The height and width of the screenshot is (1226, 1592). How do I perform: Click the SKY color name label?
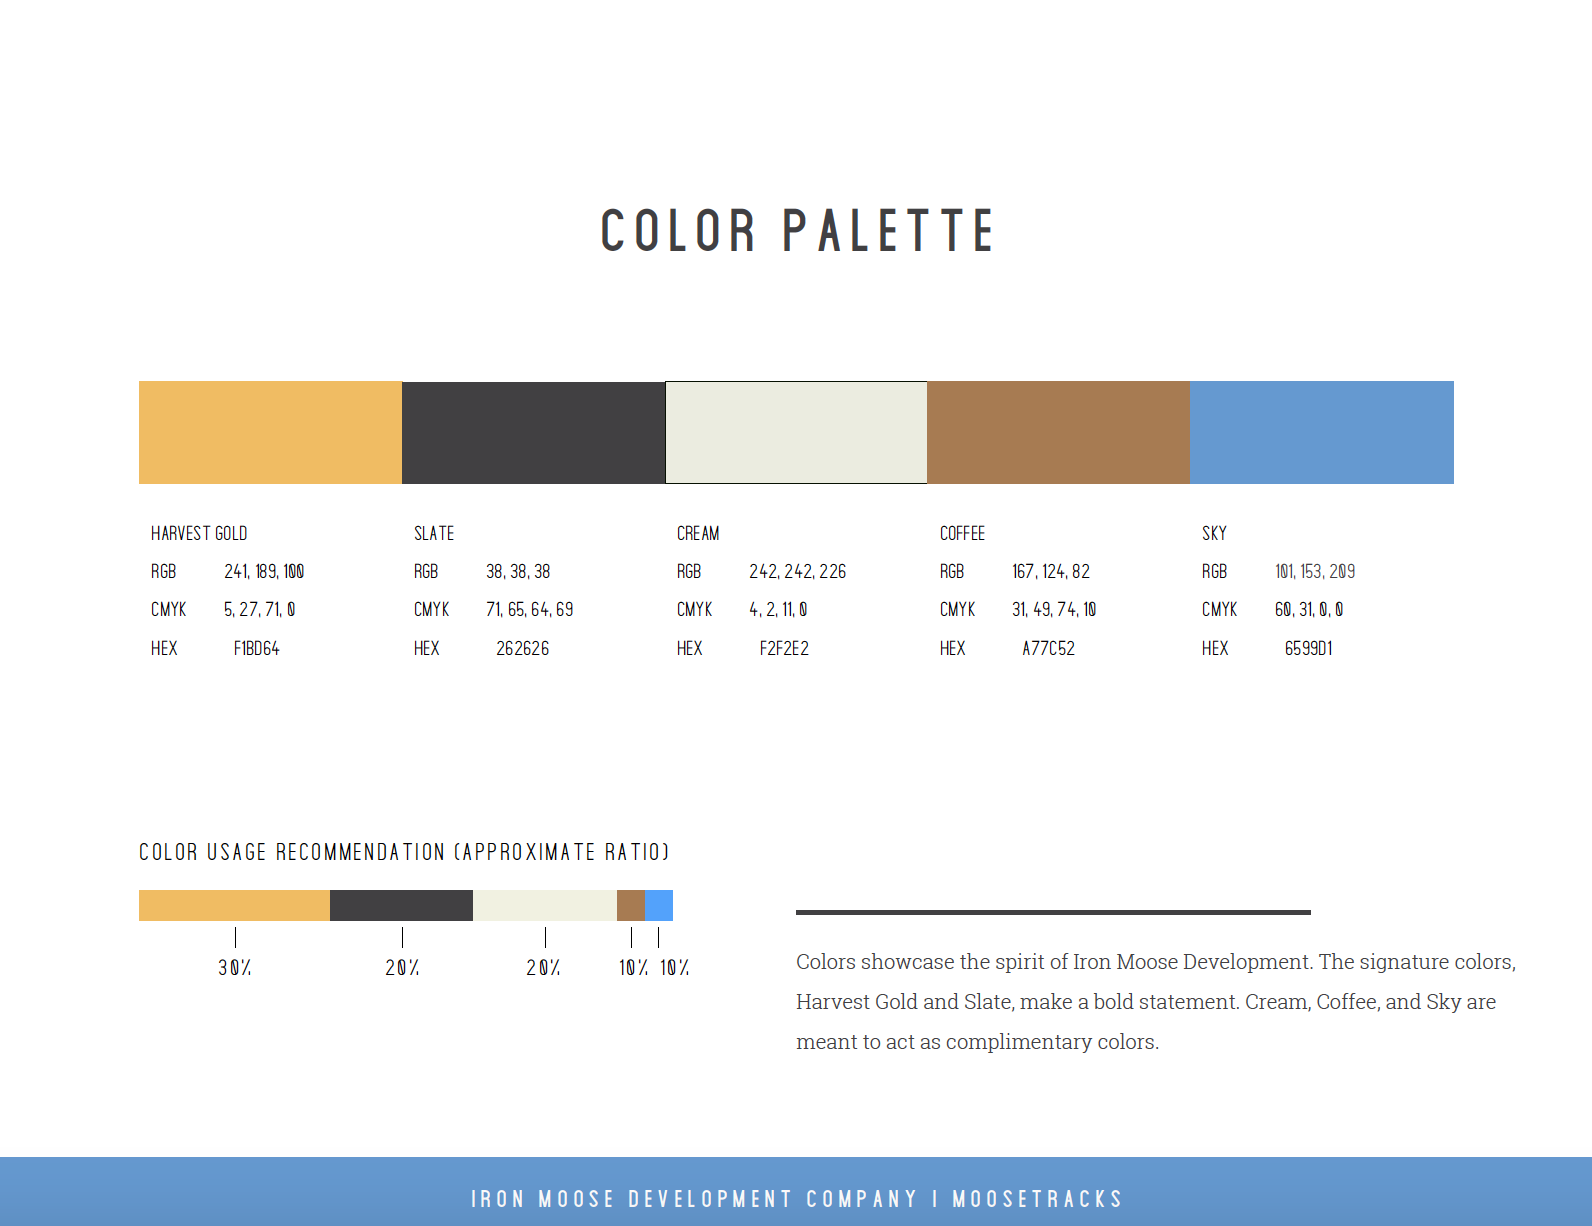click(x=1214, y=533)
